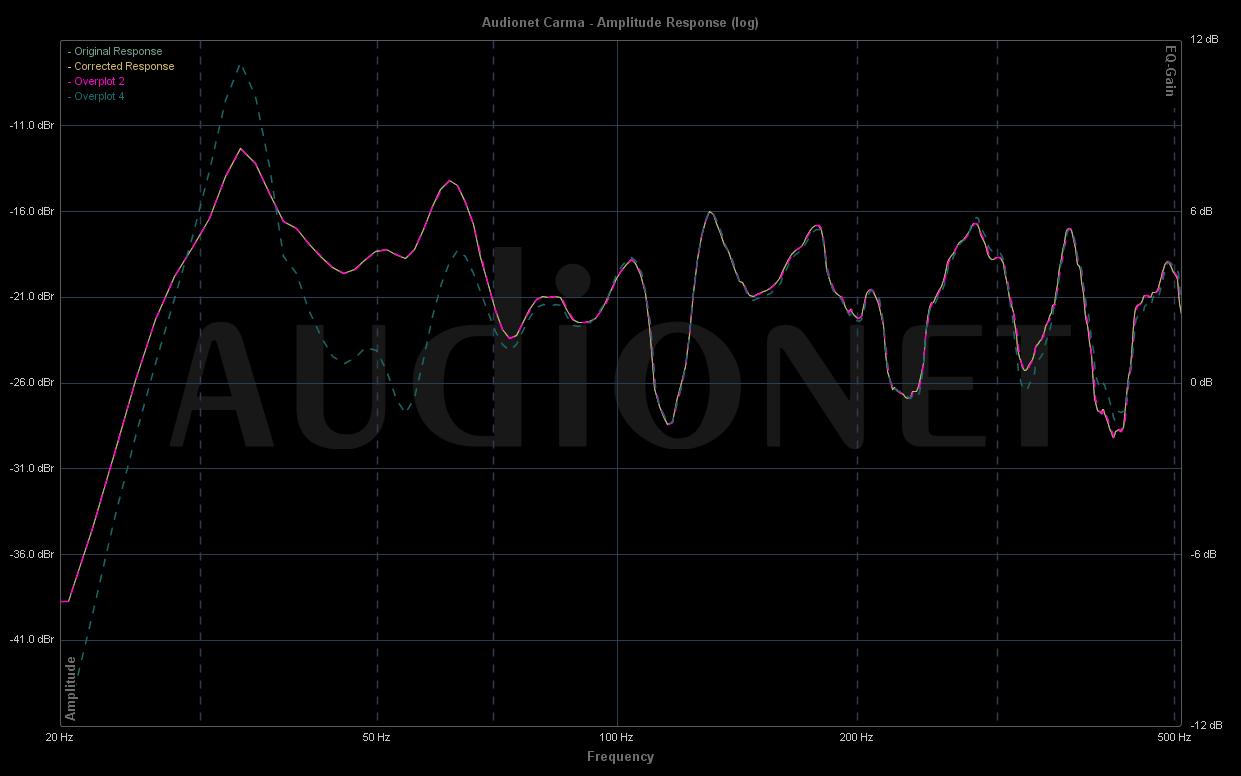Click the 50 Hz frequency tick label

[376, 737]
